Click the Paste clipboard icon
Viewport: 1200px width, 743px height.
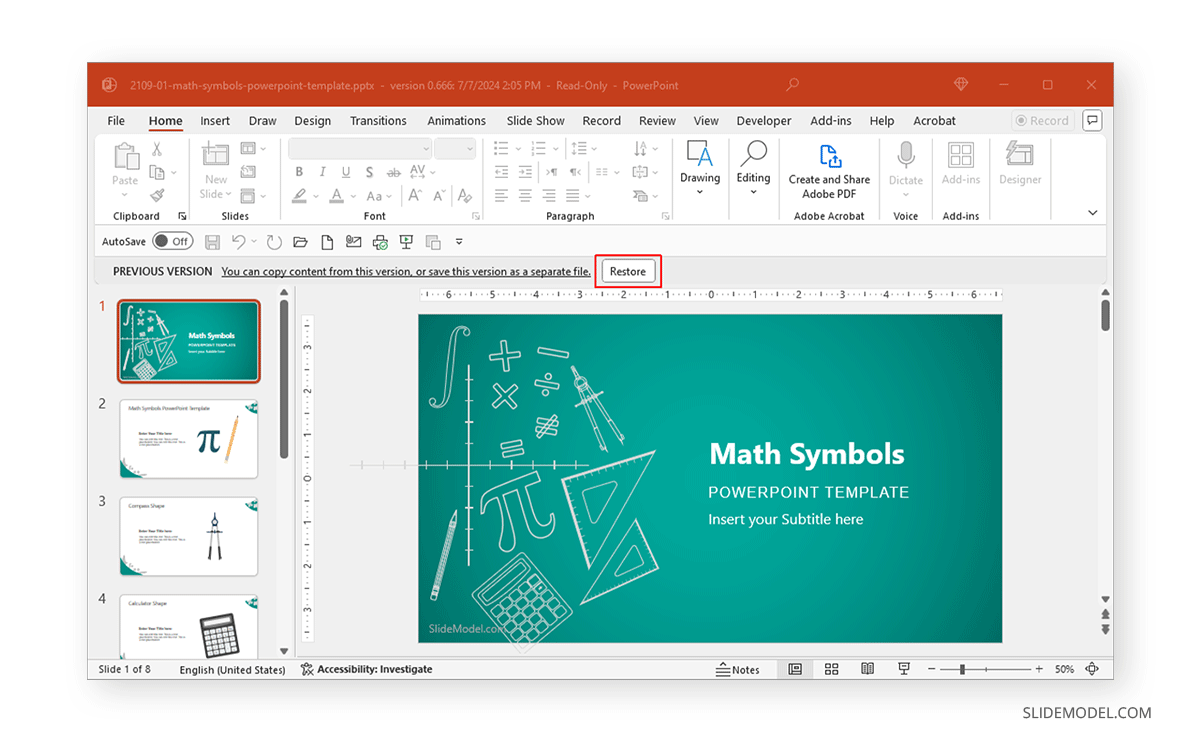pos(125,157)
